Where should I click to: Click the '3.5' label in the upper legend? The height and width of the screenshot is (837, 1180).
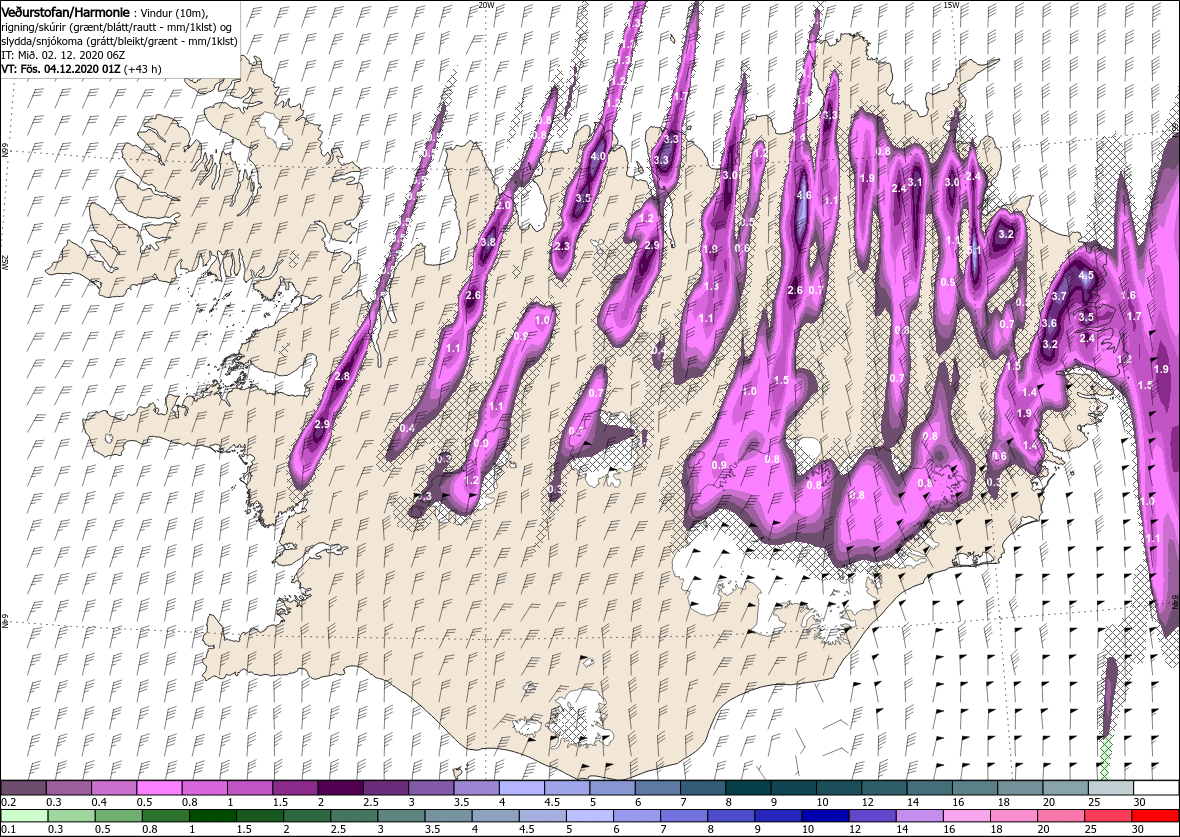click(463, 802)
